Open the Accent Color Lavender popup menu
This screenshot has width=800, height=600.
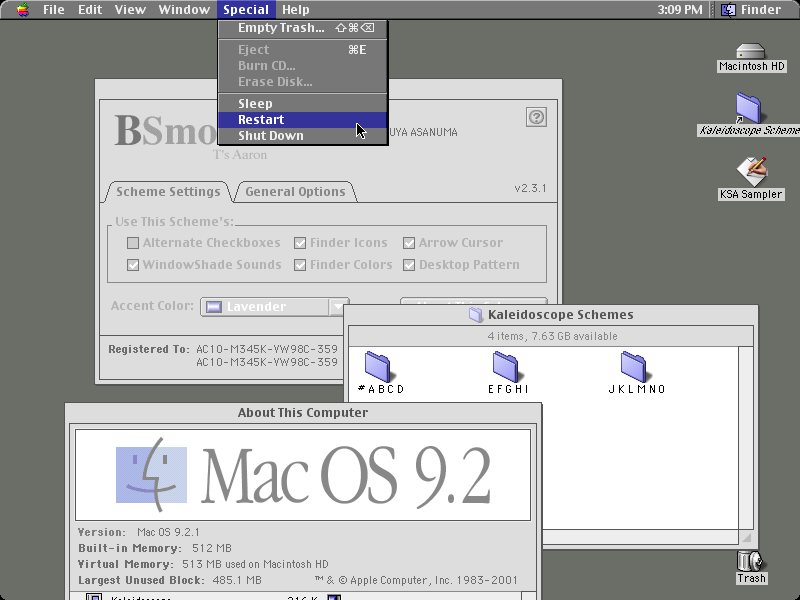(x=274, y=307)
